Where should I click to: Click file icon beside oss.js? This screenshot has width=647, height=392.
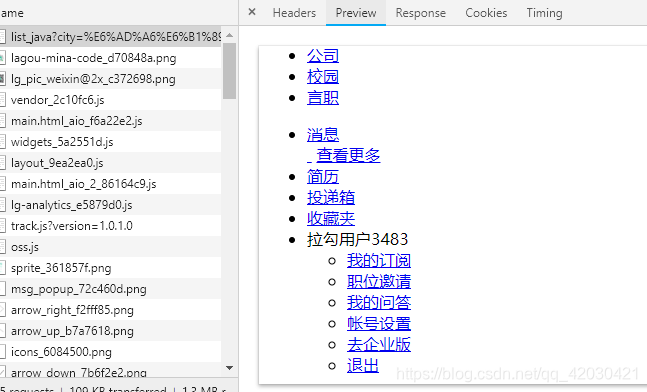pos(2,247)
